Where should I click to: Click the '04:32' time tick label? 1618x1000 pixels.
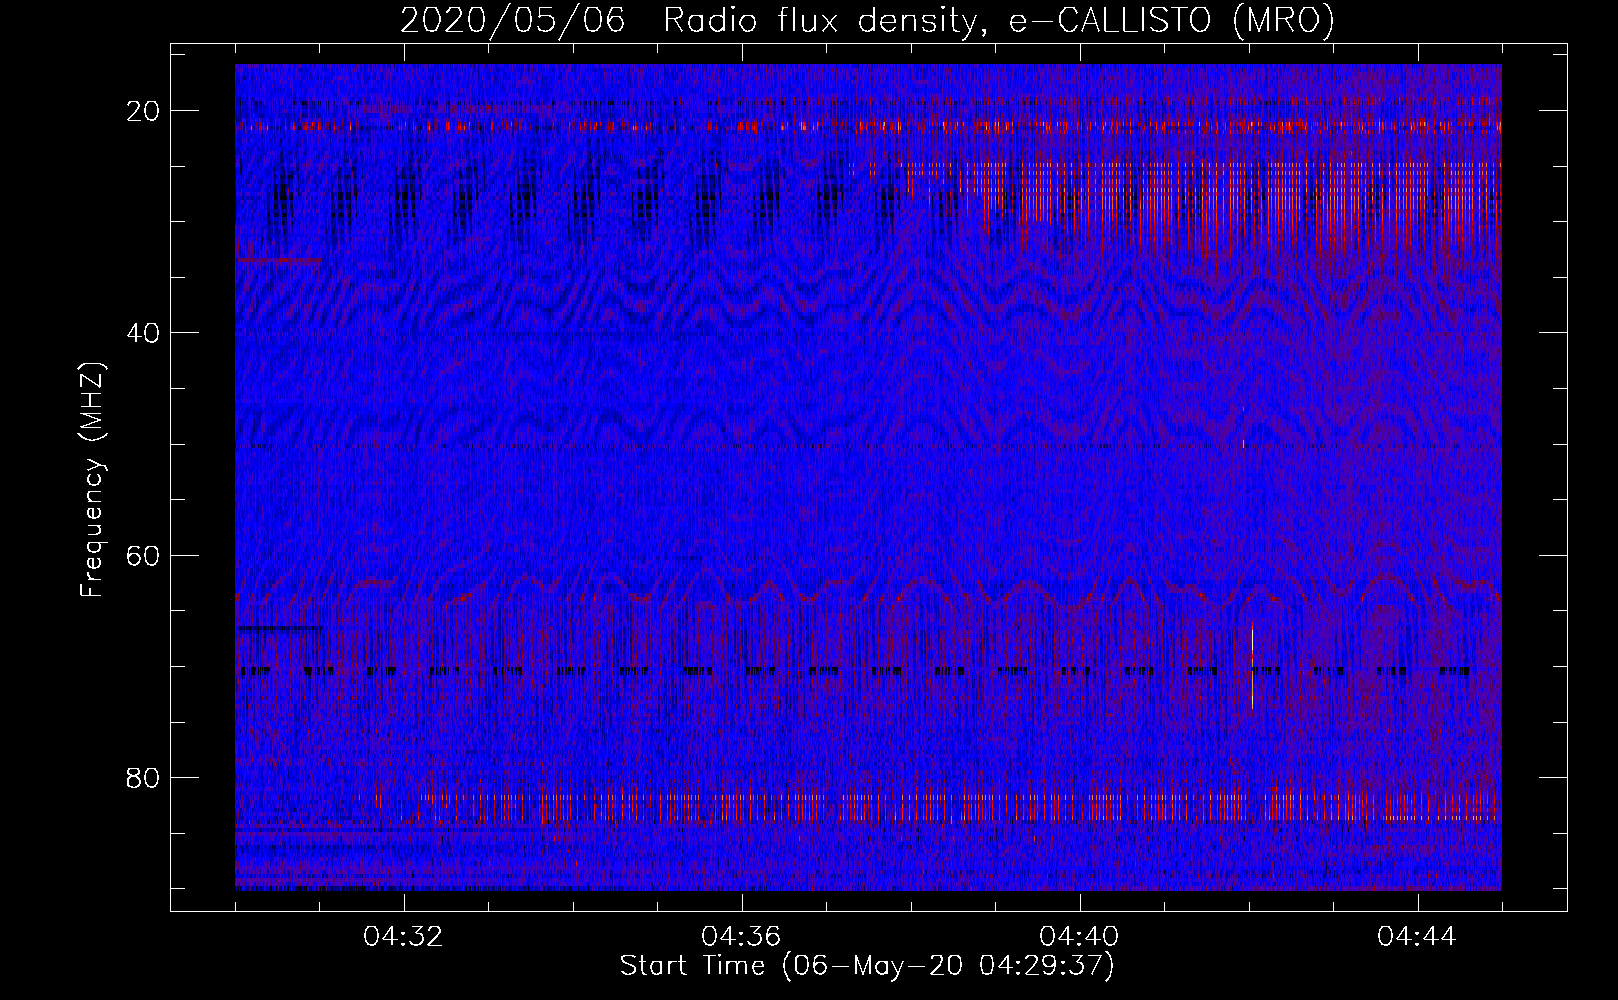(404, 937)
